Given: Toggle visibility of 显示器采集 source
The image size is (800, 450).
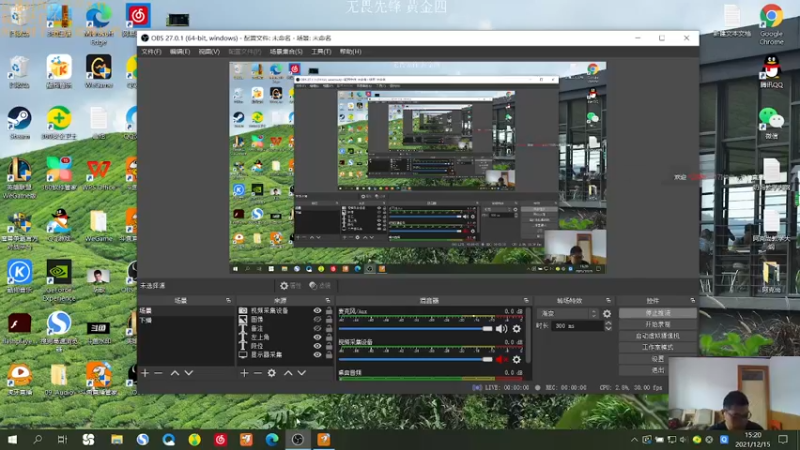Looking at the screenshot, I should (x=317, y=355).
